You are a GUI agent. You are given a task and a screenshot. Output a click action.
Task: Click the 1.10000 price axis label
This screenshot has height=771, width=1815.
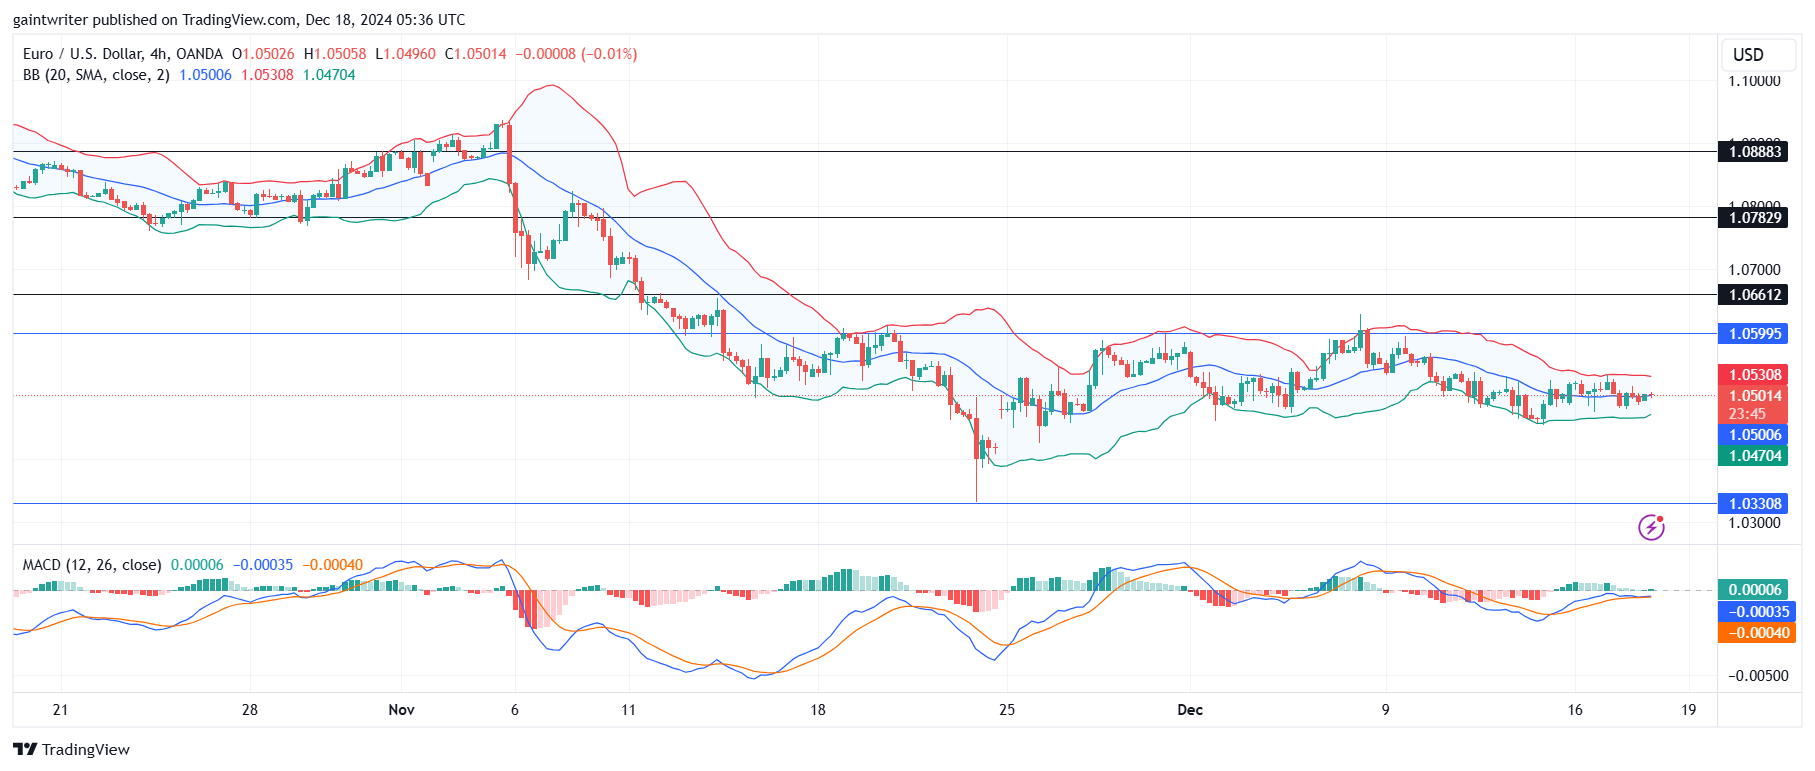(x=1754, y=81)
